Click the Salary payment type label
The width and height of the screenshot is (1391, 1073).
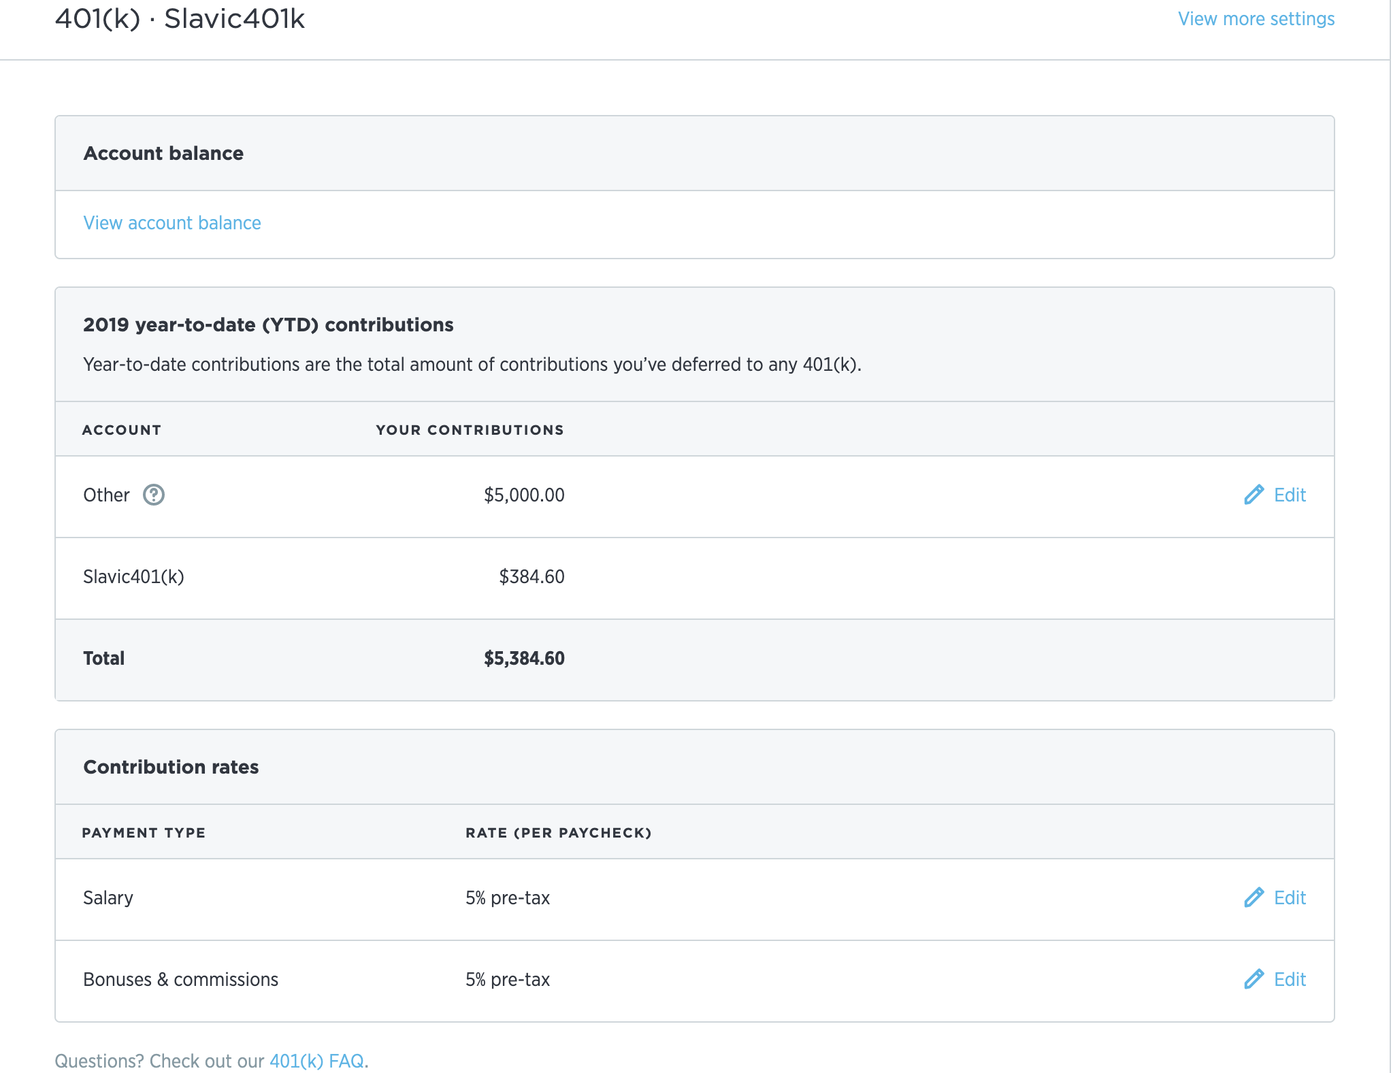108,898
